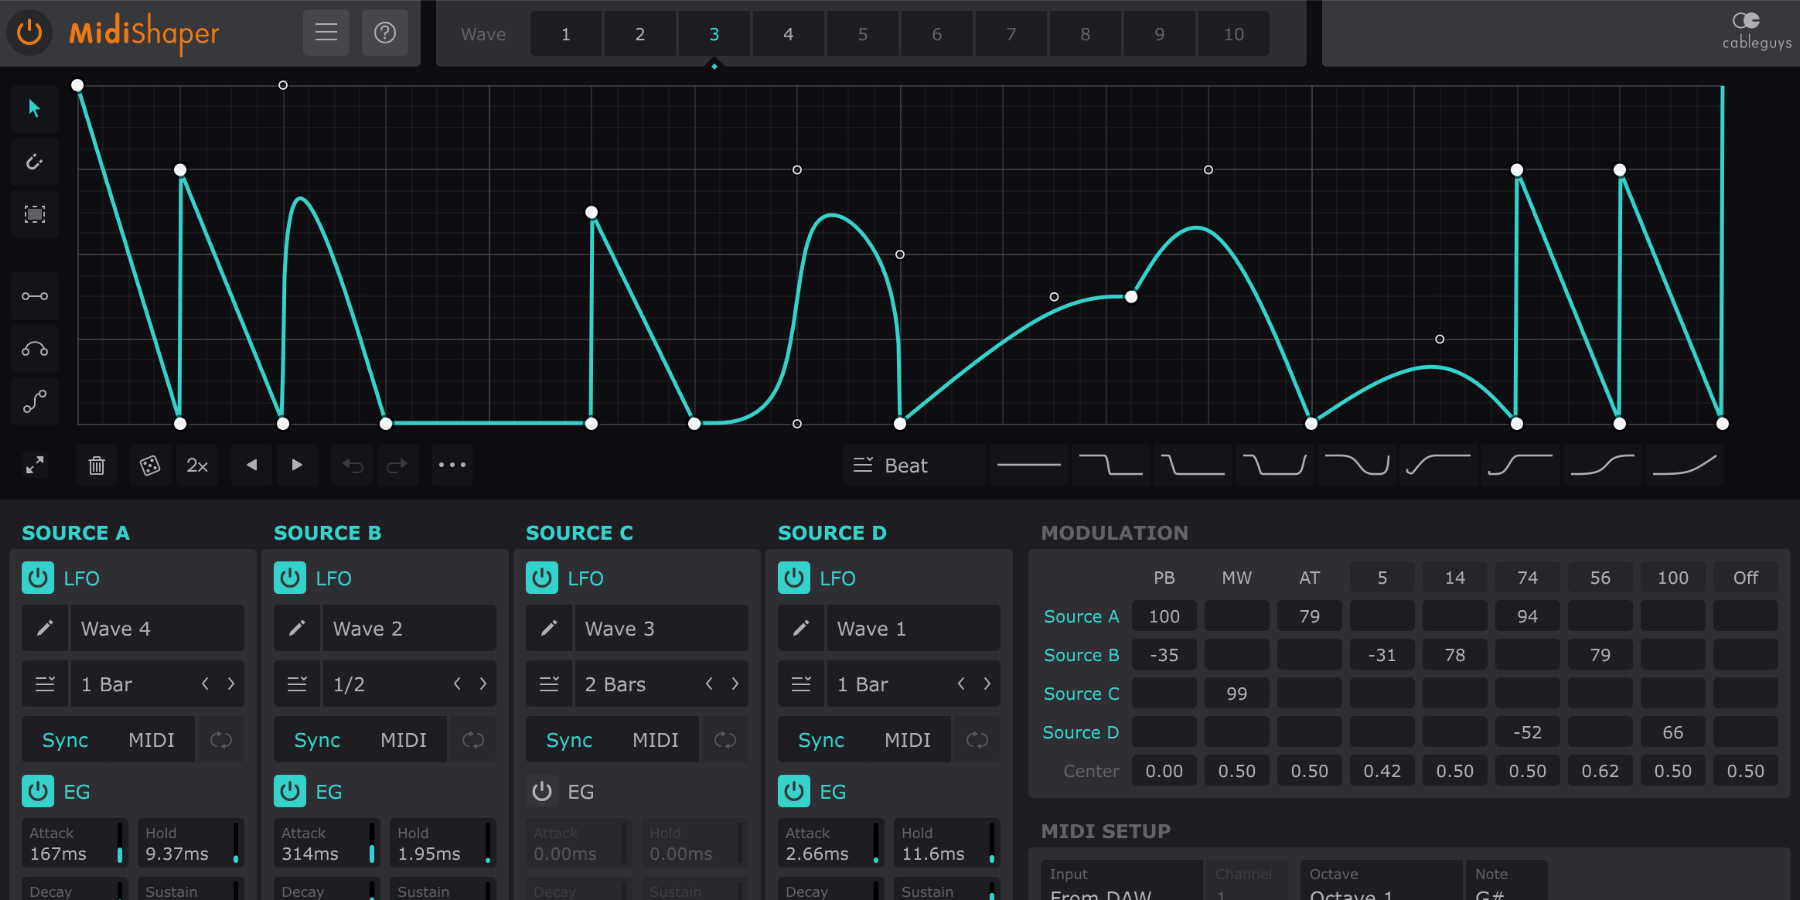Select the pointer tool in the left toolbar
The image size is (1800, 900).
[34, 108]
